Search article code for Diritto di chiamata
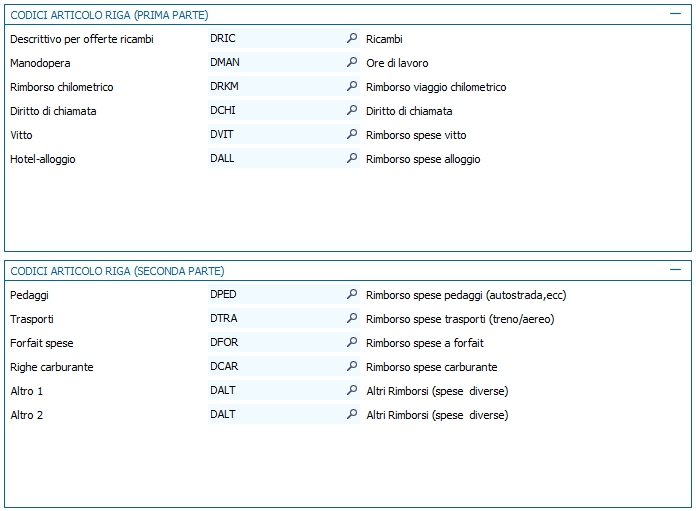The width and height of the screenshot is (696, 511). pos(351,111)
